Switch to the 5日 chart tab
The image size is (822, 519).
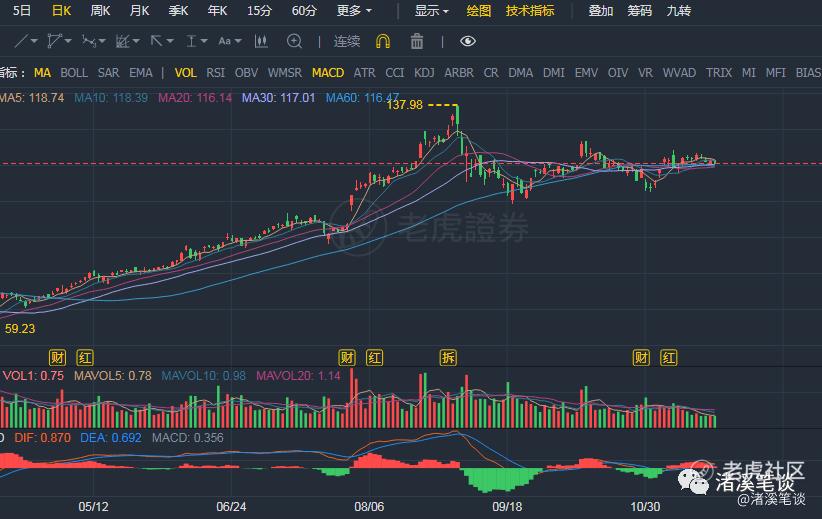click(x=21, y=10)
